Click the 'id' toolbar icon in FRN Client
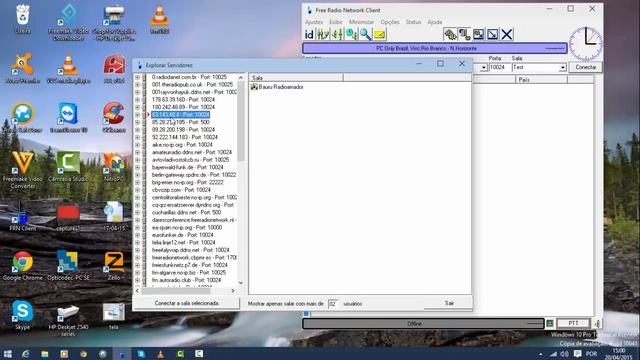The width and height of the screenshot is (640, 360). (309, 35)
